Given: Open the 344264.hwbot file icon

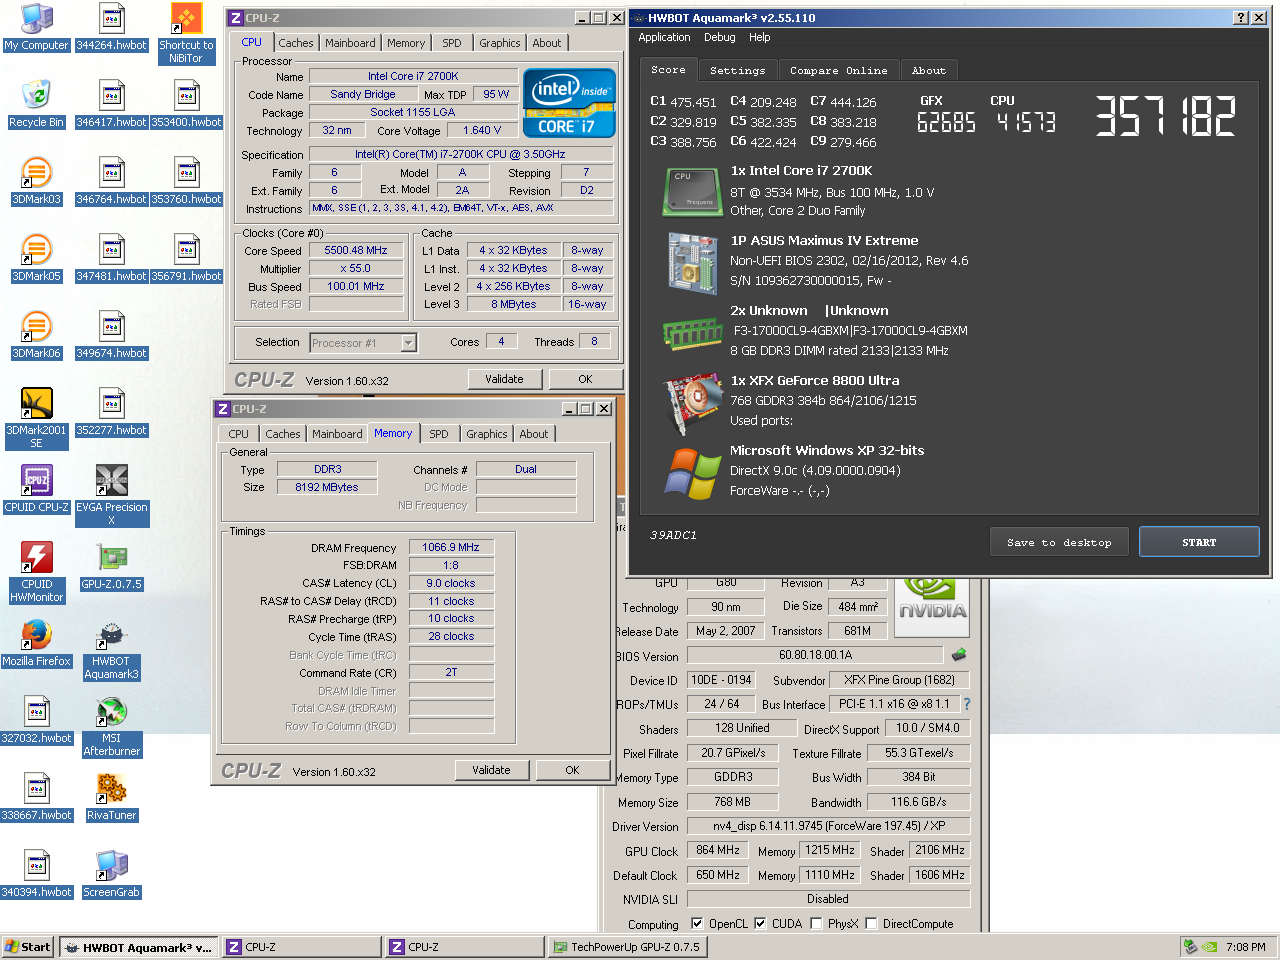Looking at the screenshot, I should (x=112, y=27).
